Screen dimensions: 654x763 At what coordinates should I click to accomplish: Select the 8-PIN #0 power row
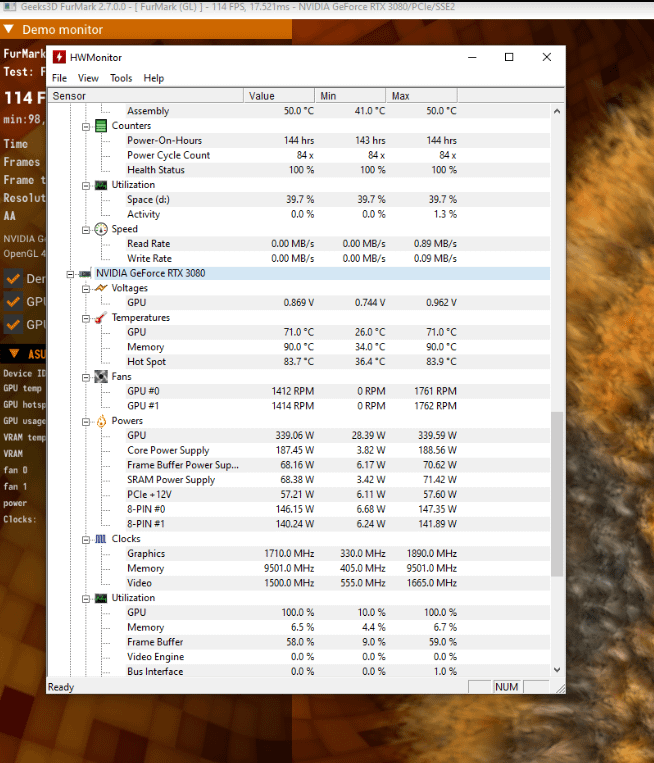[337, 509]
